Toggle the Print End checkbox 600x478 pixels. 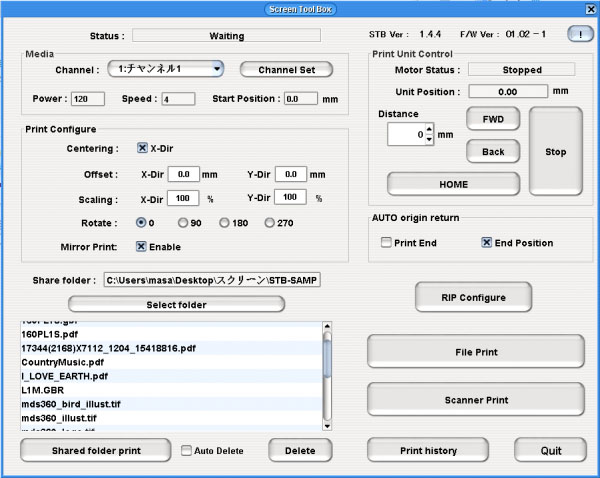pos(386,242)
